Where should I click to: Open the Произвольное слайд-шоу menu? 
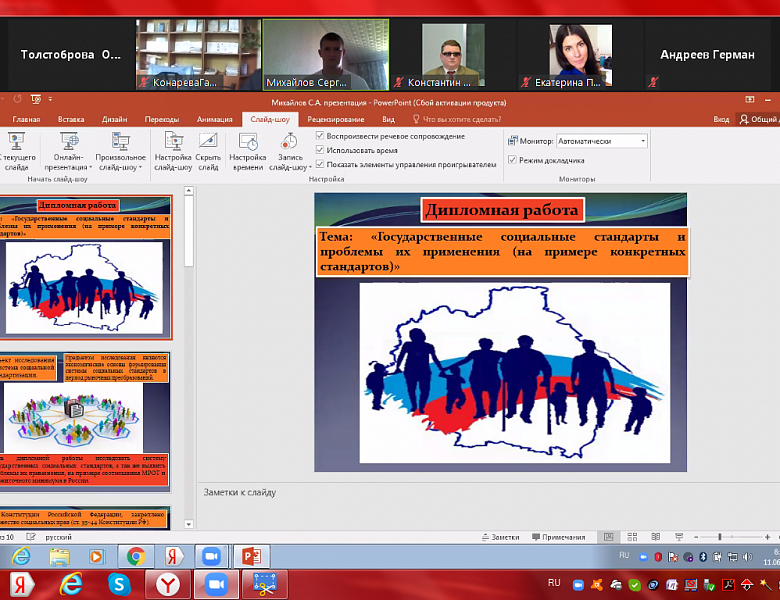(120, 151)
